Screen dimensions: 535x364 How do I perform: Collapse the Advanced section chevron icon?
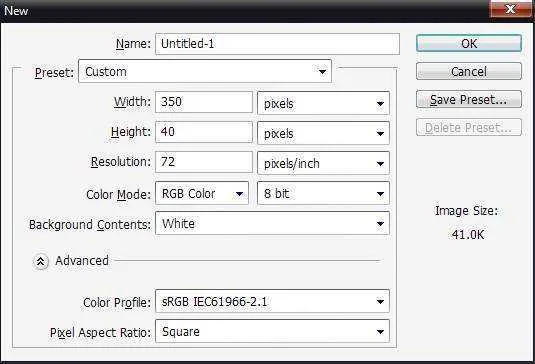coord(41,262)
